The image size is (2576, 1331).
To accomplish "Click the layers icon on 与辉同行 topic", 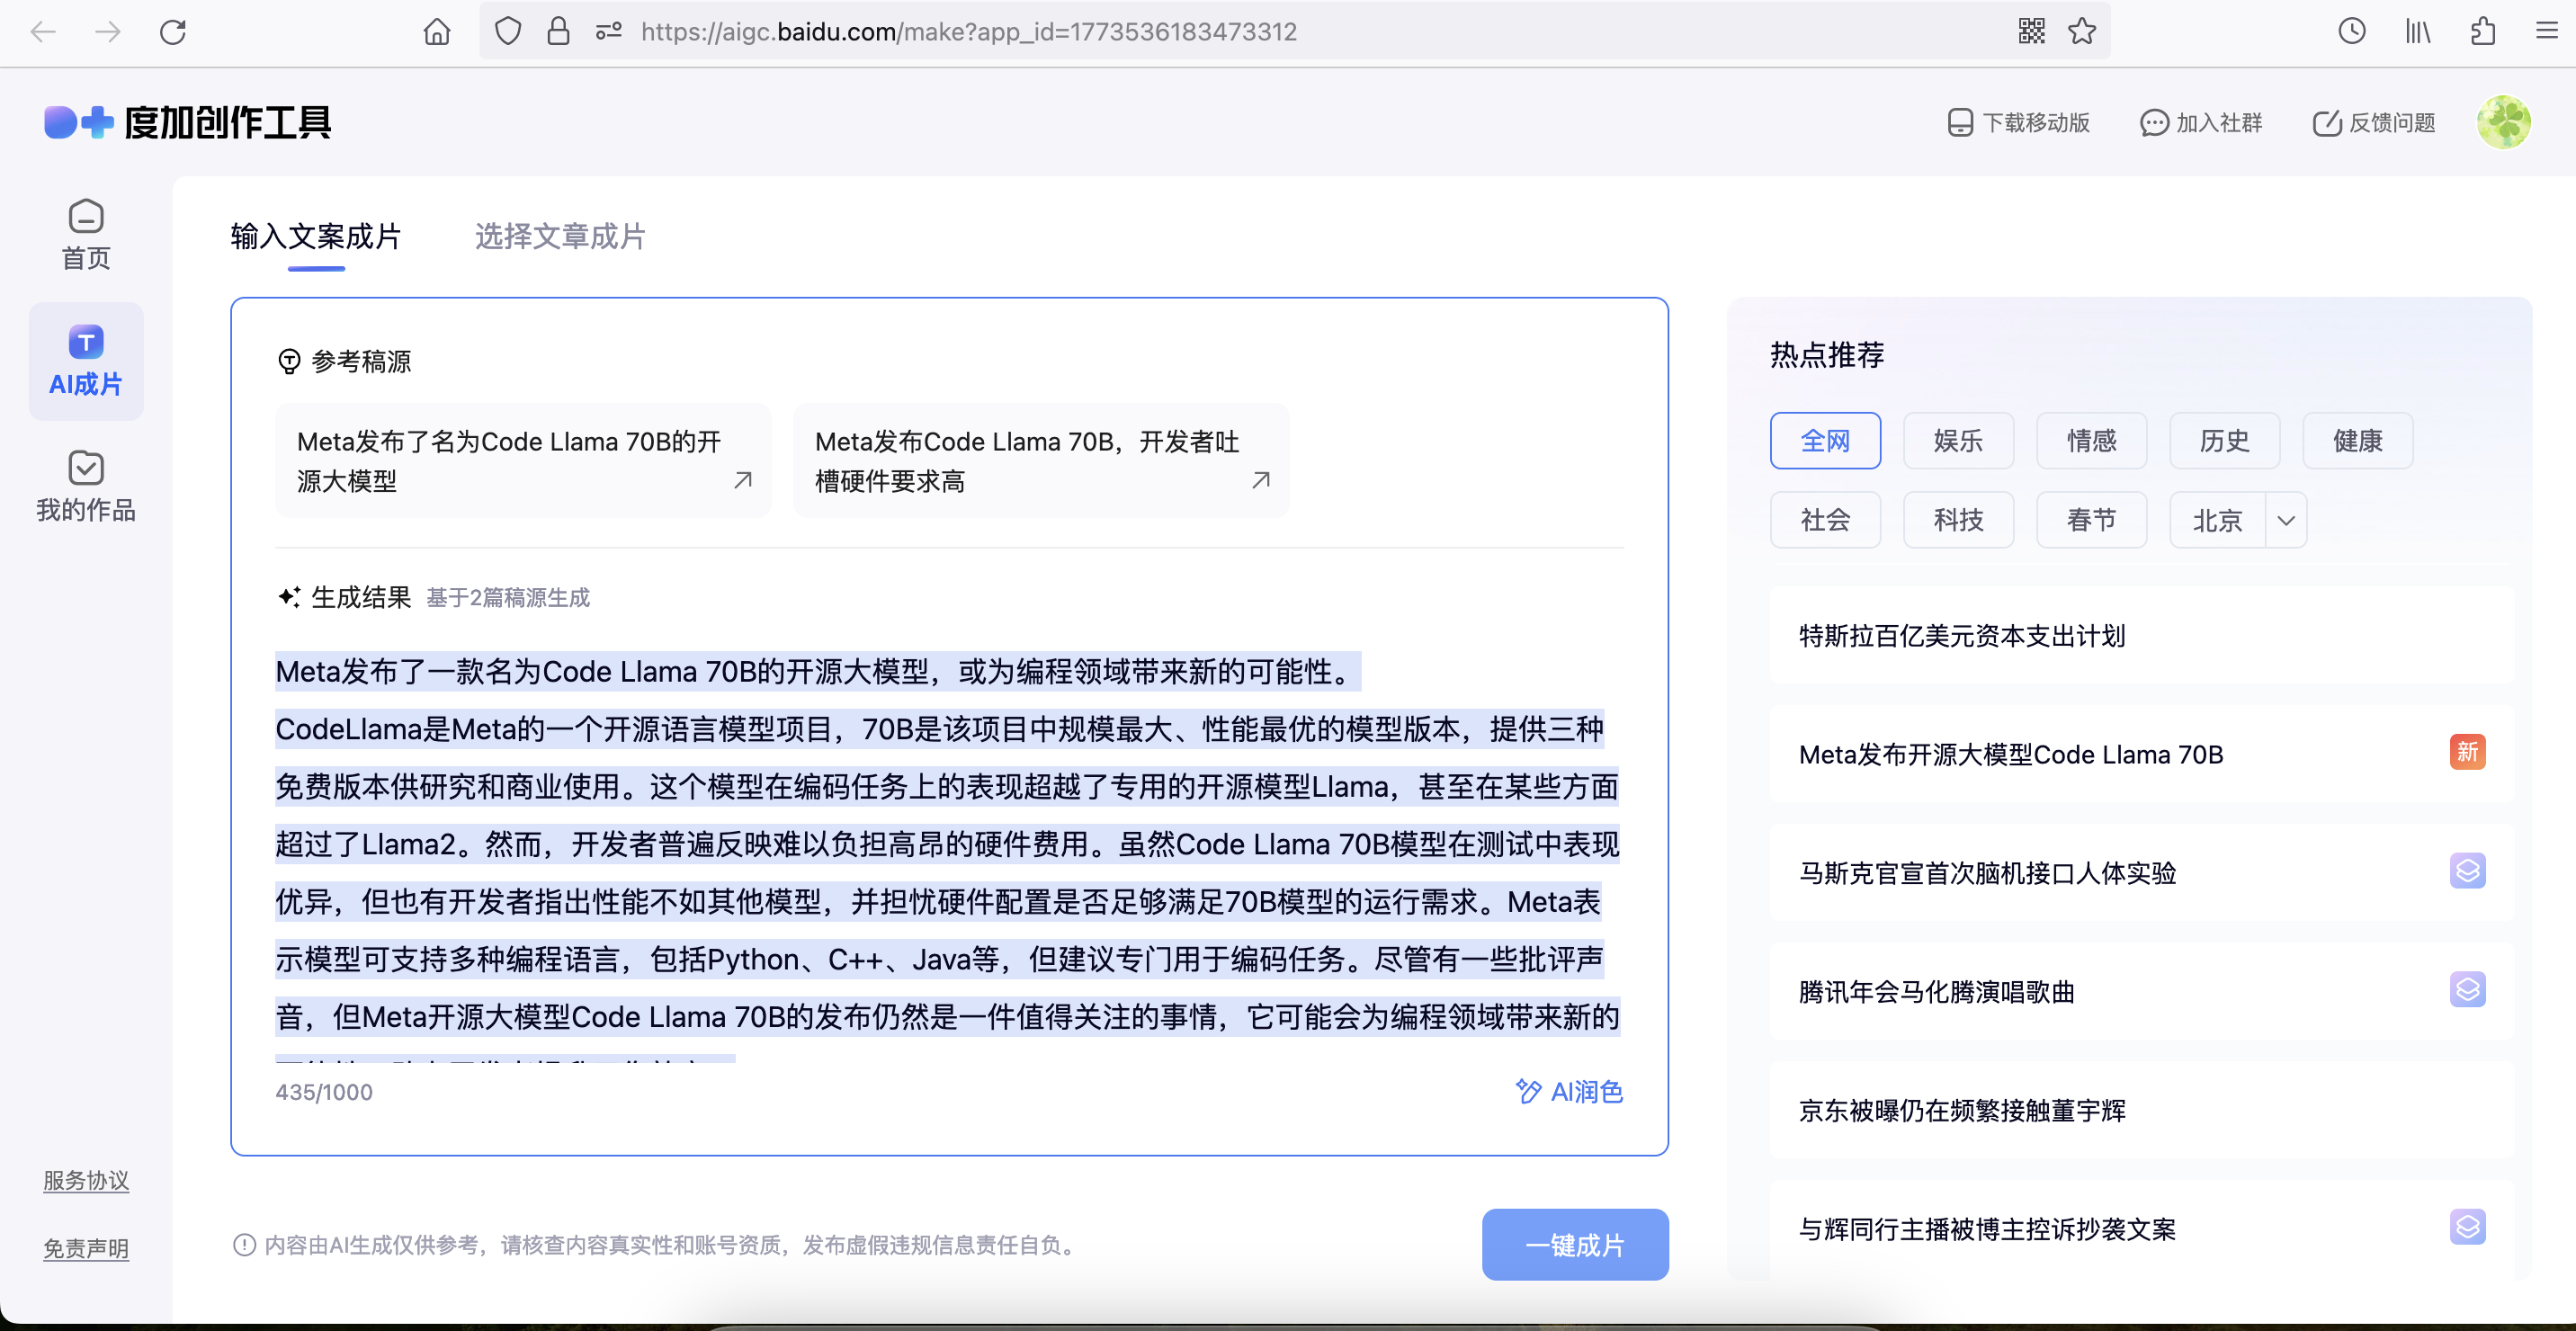I will pyautogui.click(x=2467, y=1227).
